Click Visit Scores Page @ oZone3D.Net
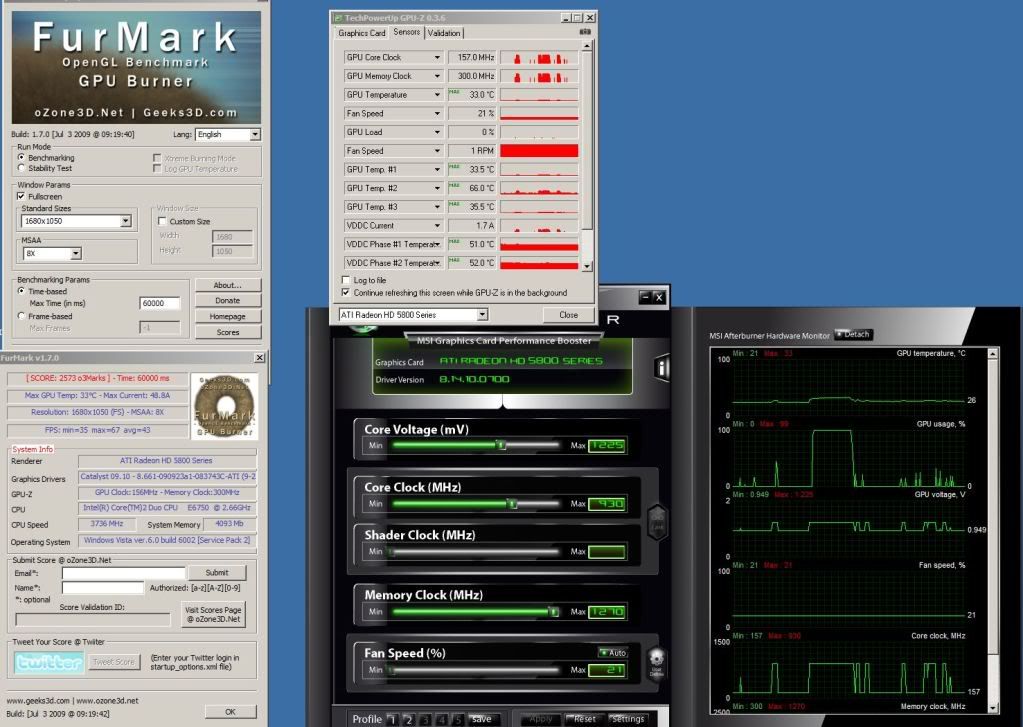This screenshot has width=1023, height=727. click(x=213, y=614)
